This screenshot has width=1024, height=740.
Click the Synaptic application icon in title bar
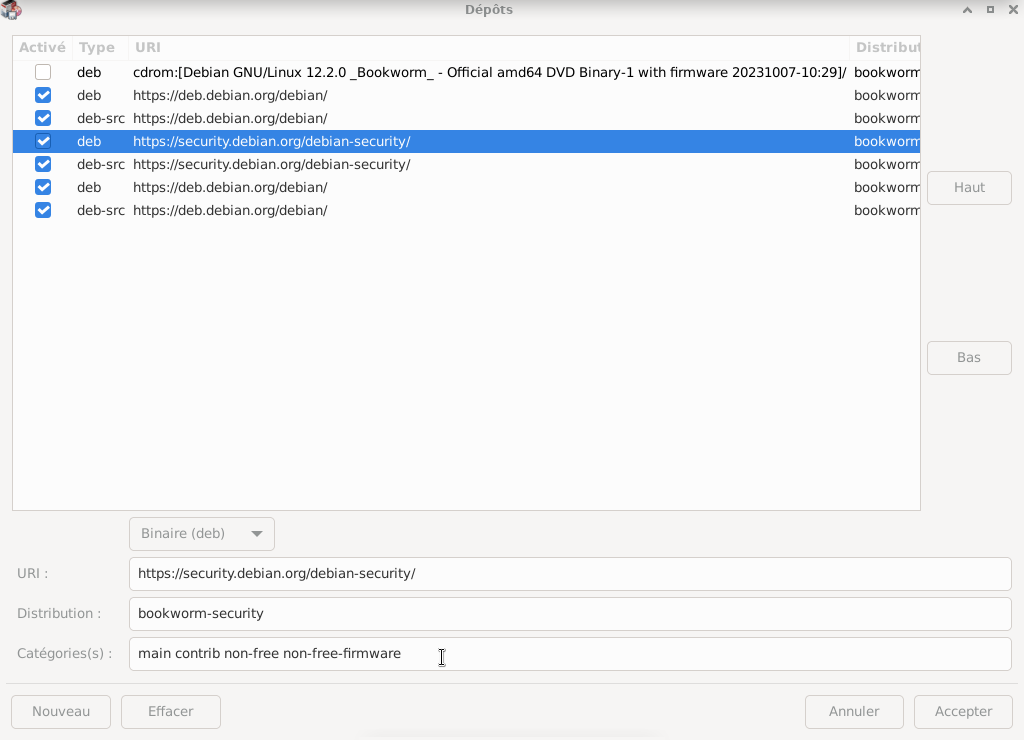coord(10,10)
